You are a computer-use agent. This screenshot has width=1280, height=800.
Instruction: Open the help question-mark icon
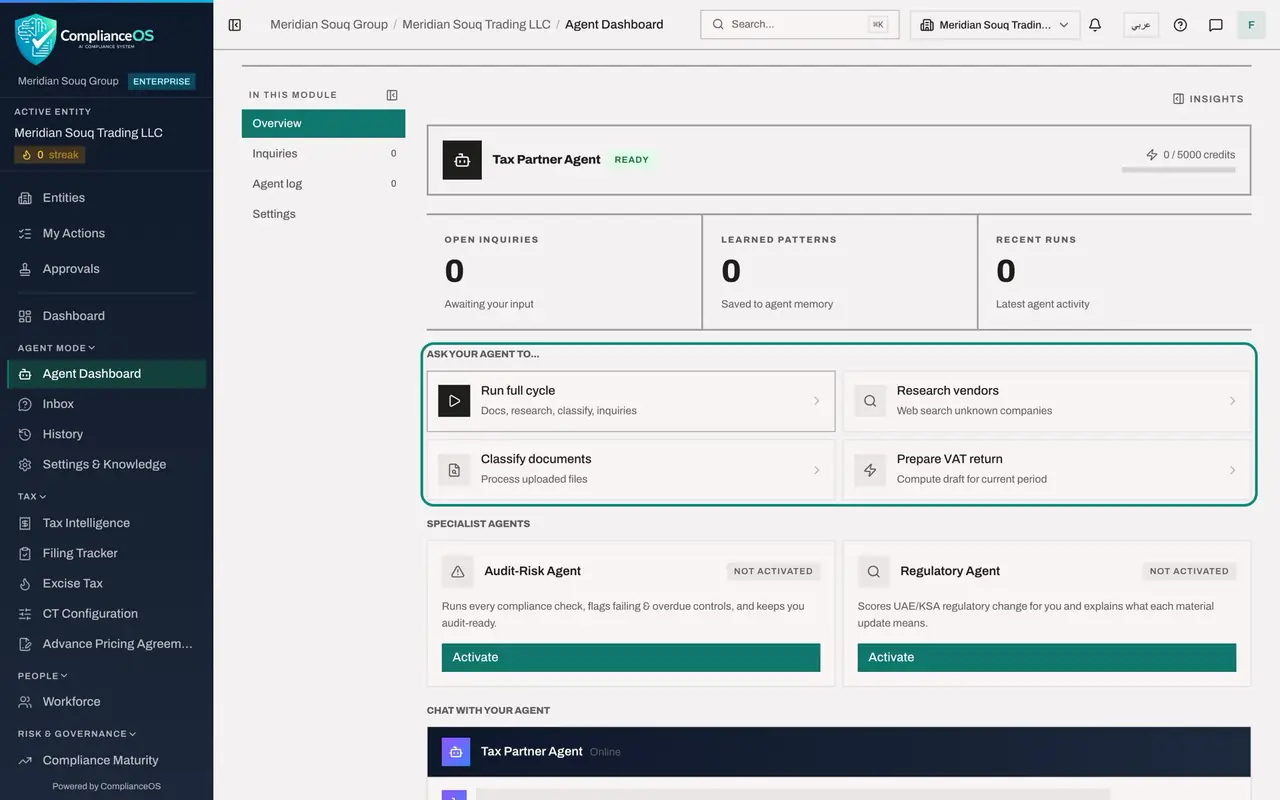[x=1180, y=25]
